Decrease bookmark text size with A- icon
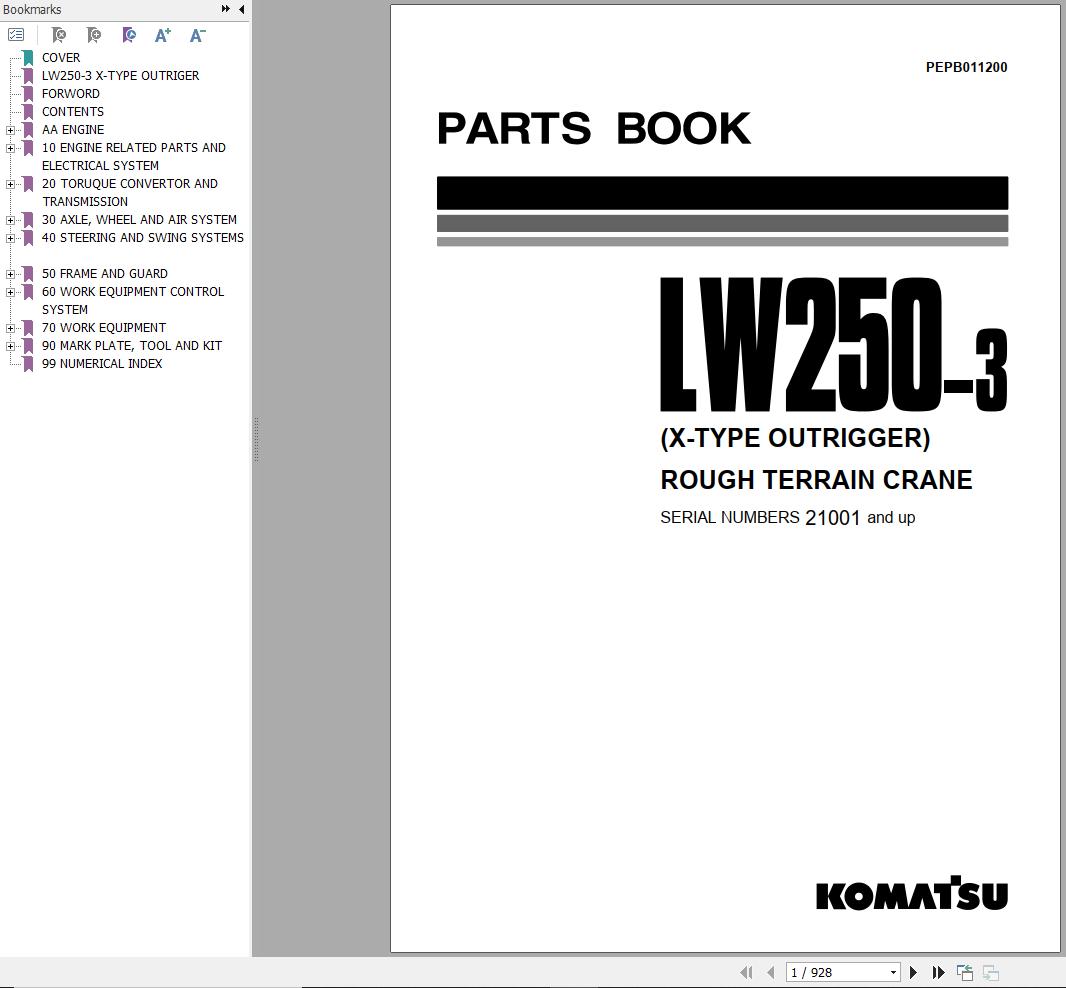The width and height of the screenshot is (1066, 988). click(197, 35)
